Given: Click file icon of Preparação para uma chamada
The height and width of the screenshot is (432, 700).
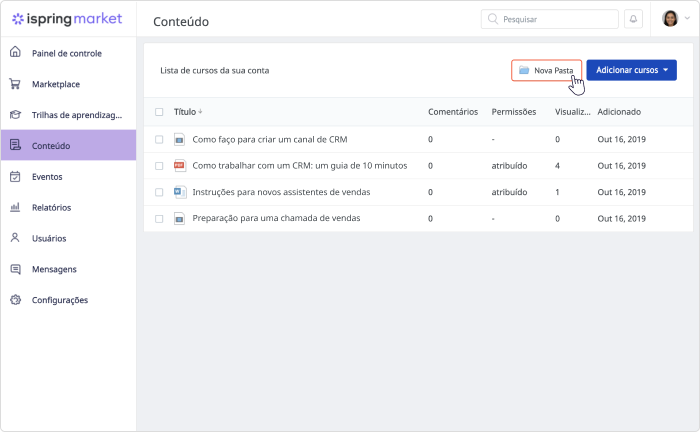Looking at the screenshot, I should point(179,219).
